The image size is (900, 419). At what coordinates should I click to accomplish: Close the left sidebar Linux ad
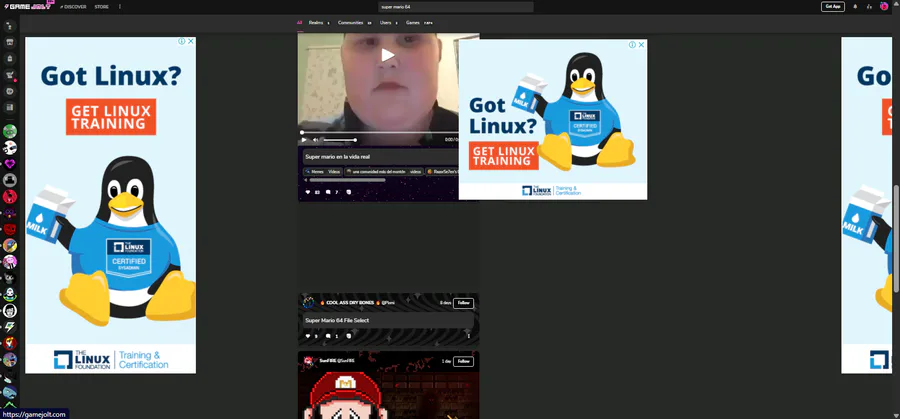pos(191,41)
